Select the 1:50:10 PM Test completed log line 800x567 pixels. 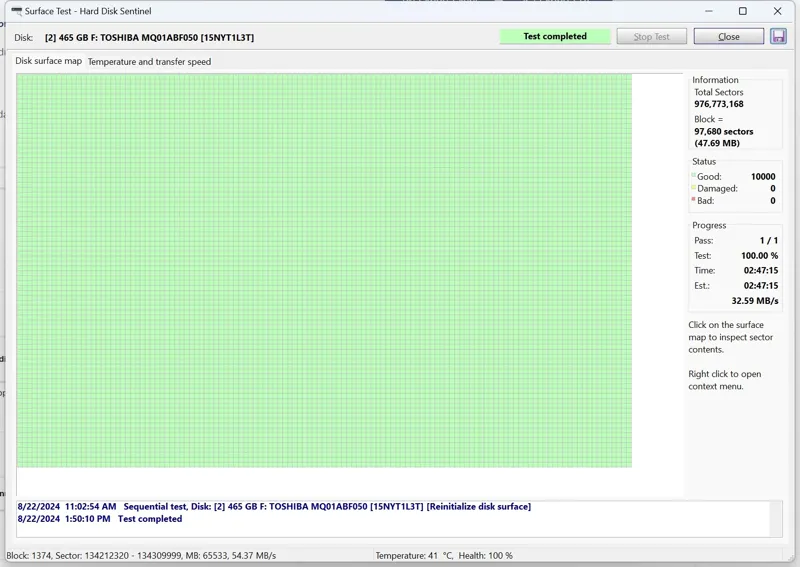pyautogui.click(x=100, y=519)
